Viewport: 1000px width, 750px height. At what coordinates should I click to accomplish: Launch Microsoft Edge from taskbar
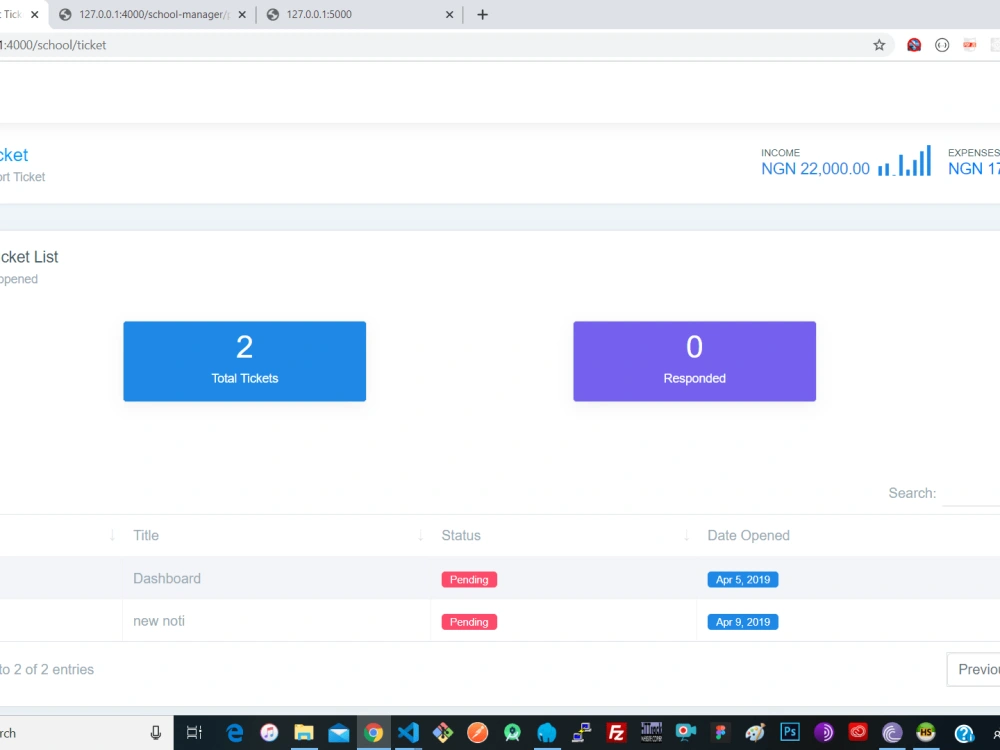(x=235, y=733)
